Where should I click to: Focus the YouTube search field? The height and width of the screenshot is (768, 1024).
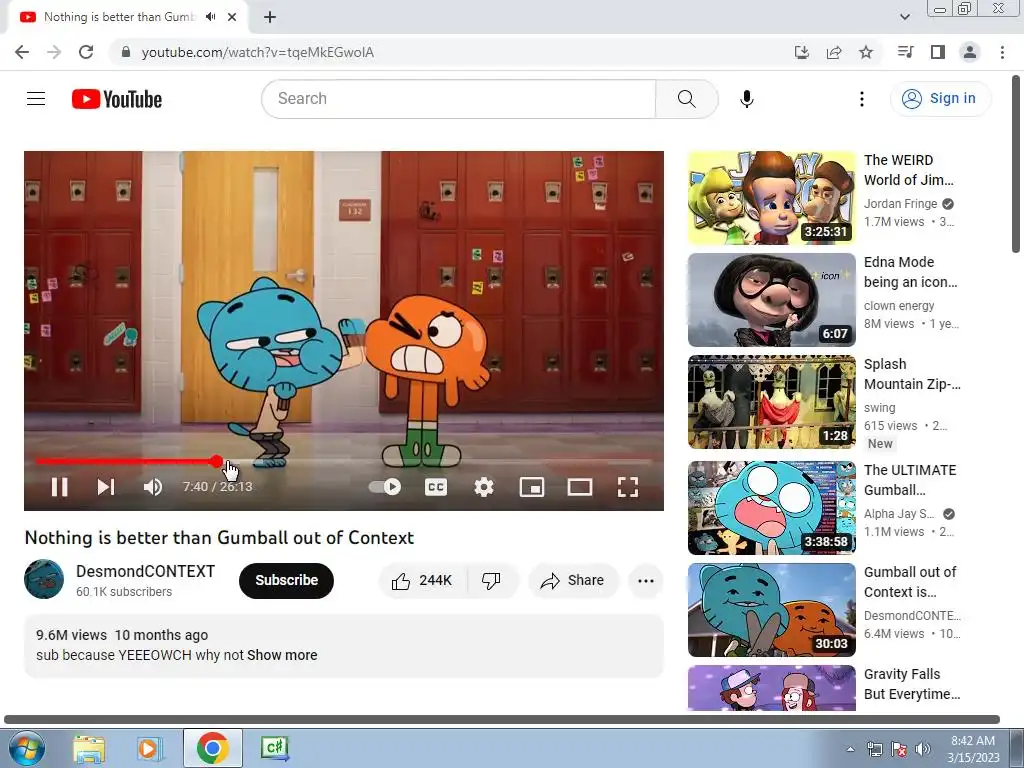[x=458, y=99]
